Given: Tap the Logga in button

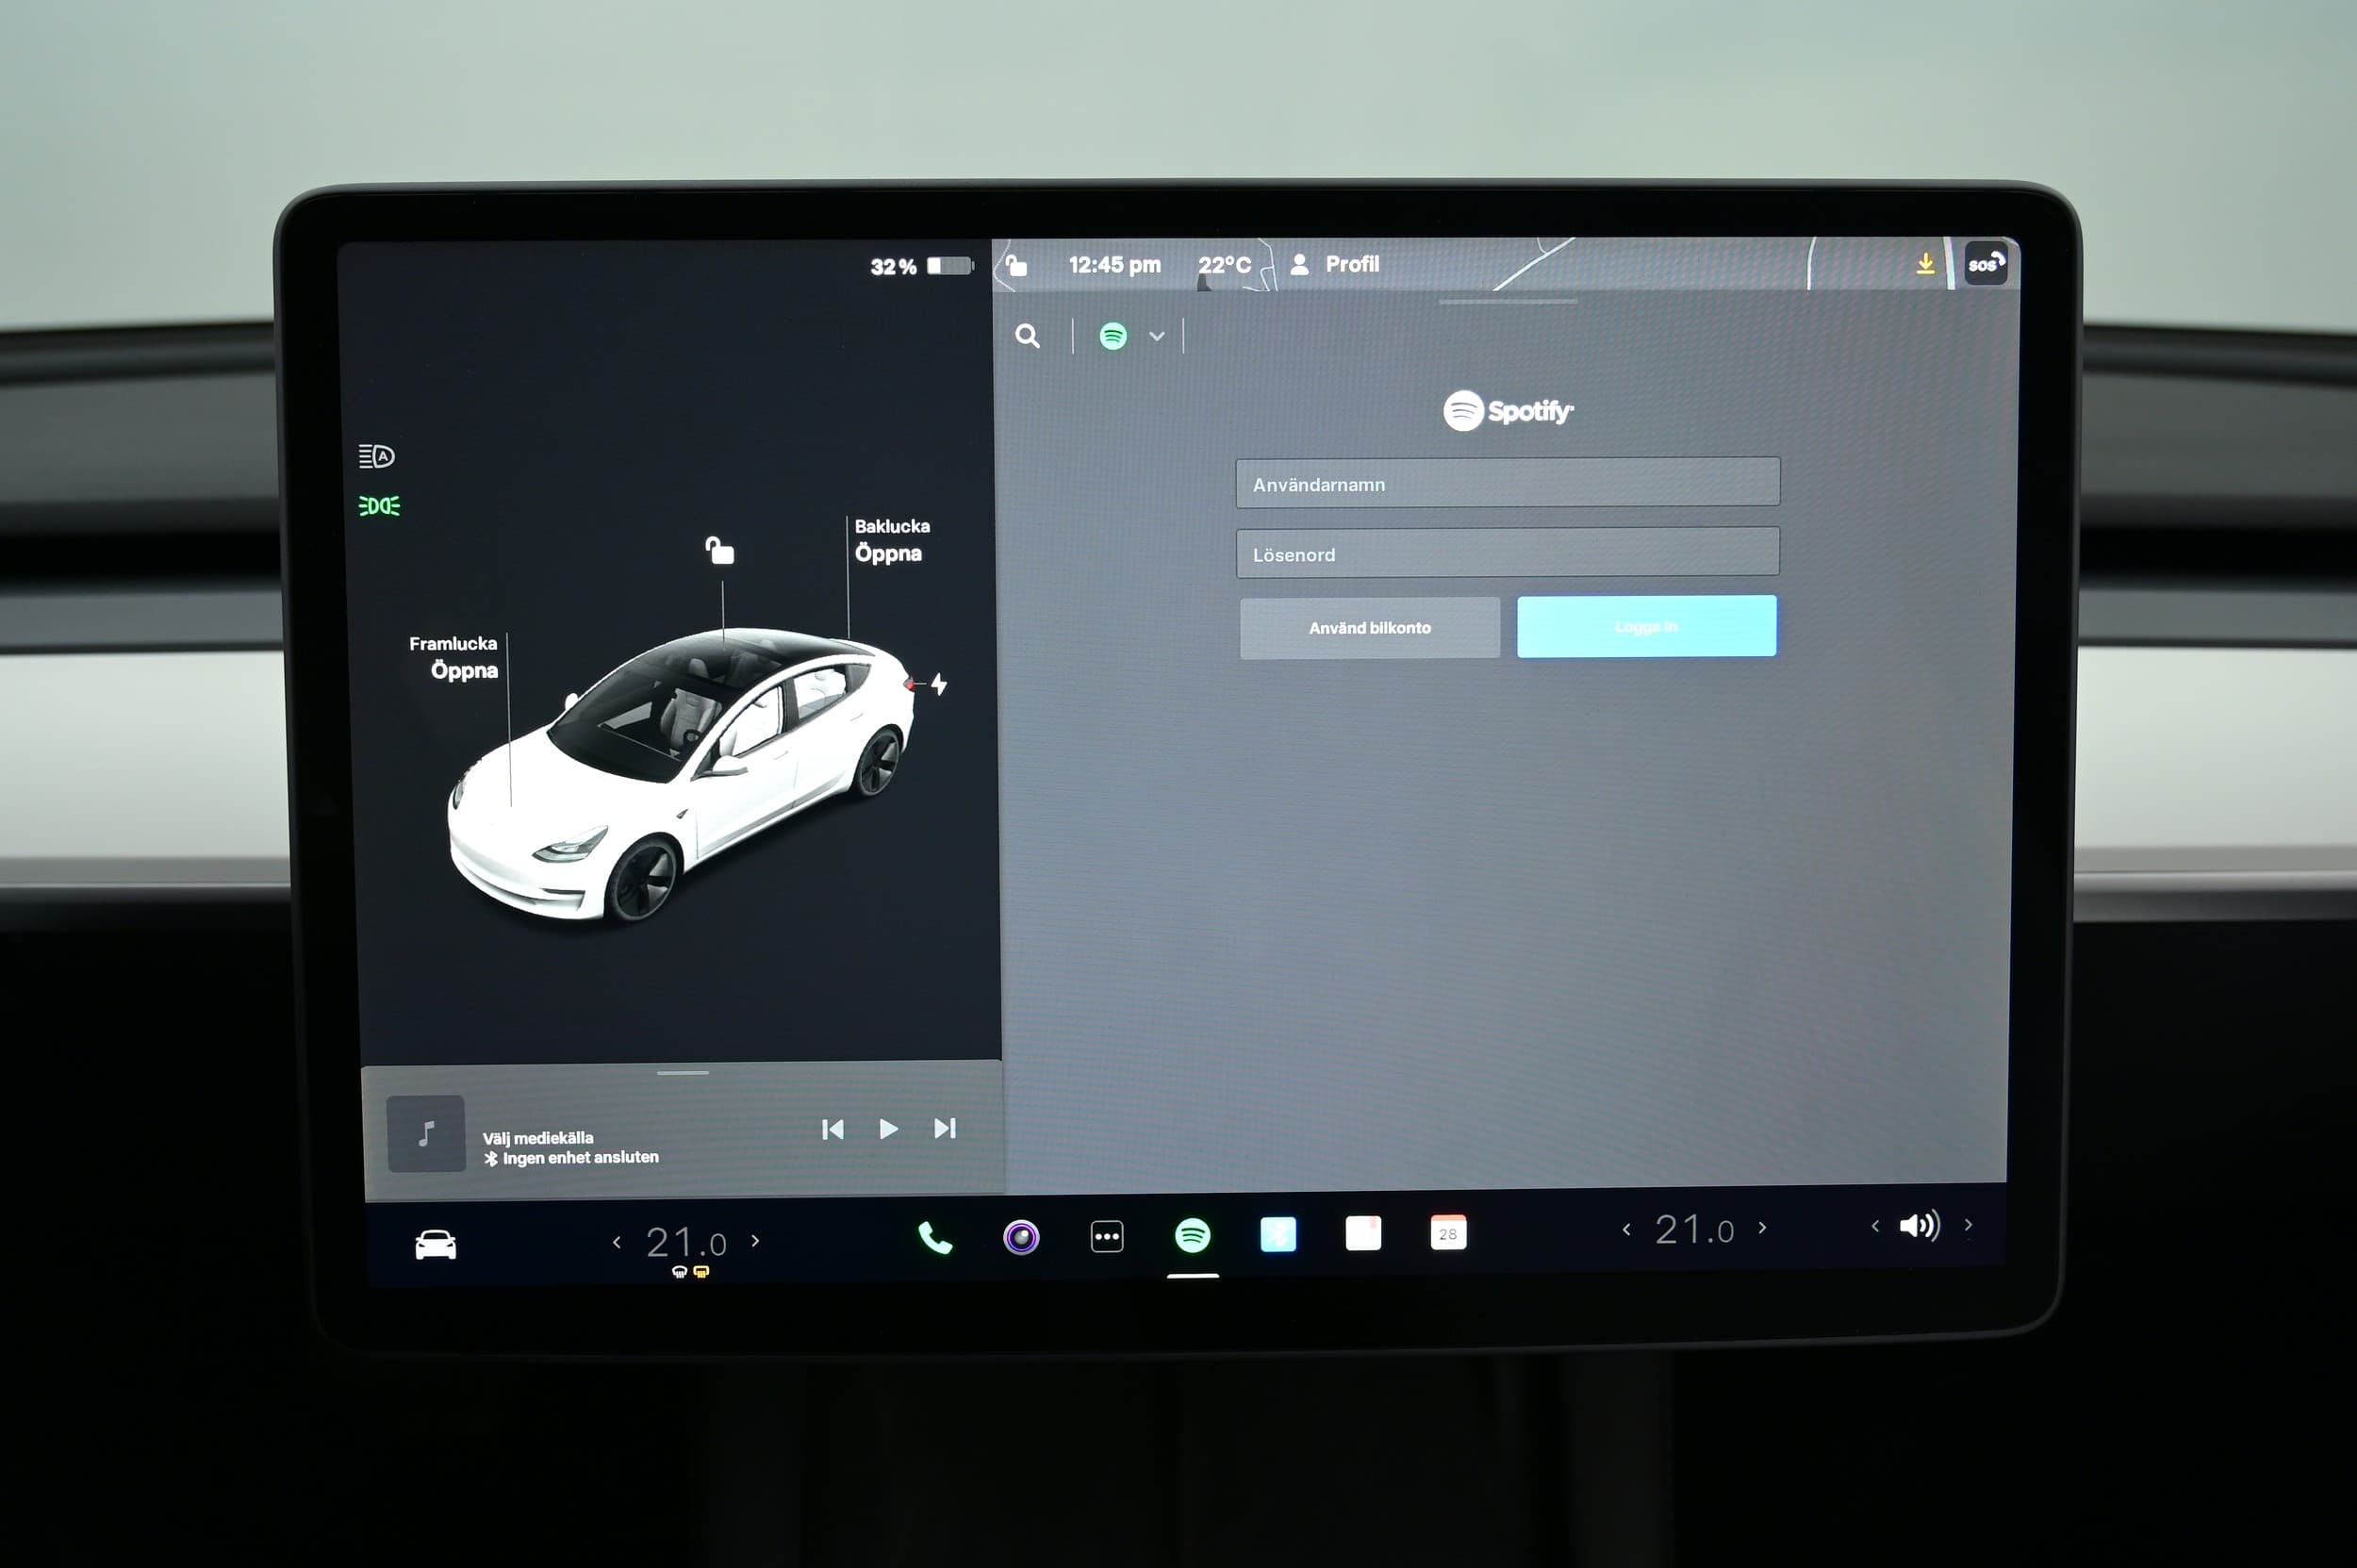Looking at the screenshot, I should pos(1647,626).
